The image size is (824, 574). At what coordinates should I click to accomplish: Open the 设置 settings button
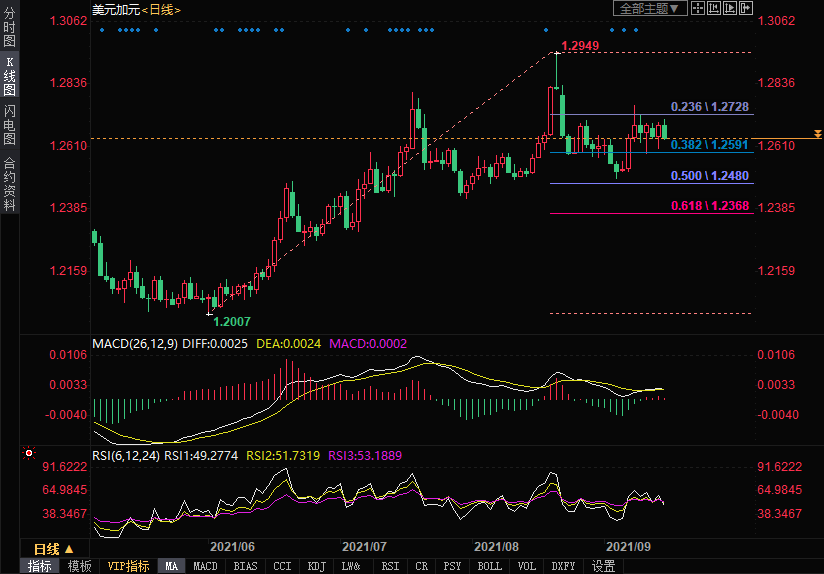coord(603,566)
